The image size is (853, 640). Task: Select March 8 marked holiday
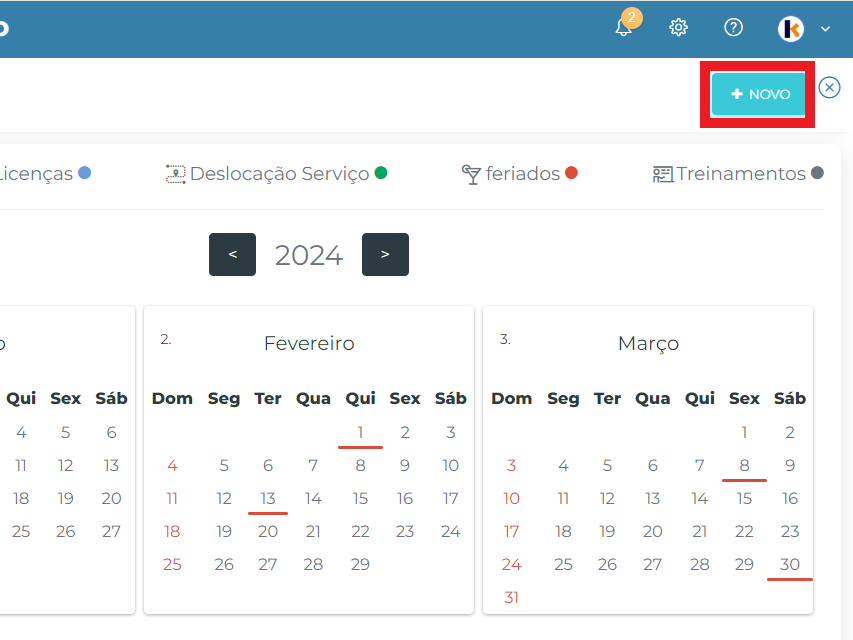point(744,465)
